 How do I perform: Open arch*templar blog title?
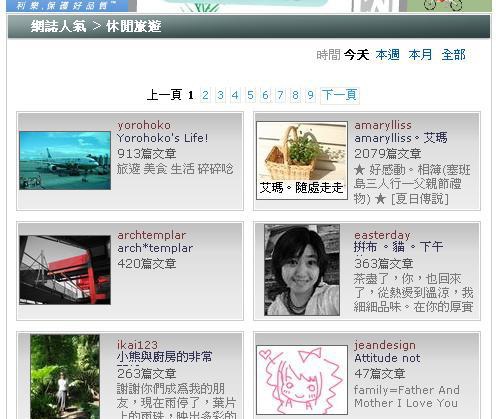pyautogui.click(x=155, y=248)
